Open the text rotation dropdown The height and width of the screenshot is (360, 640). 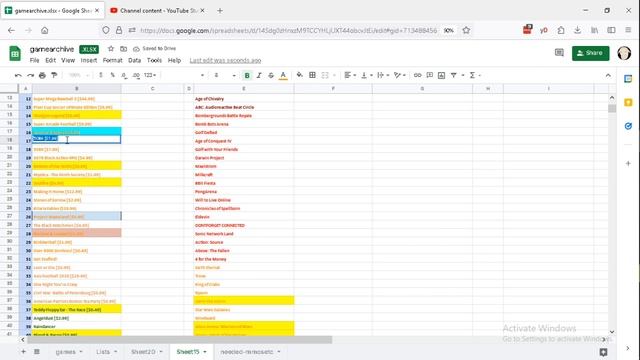[399, 75]
